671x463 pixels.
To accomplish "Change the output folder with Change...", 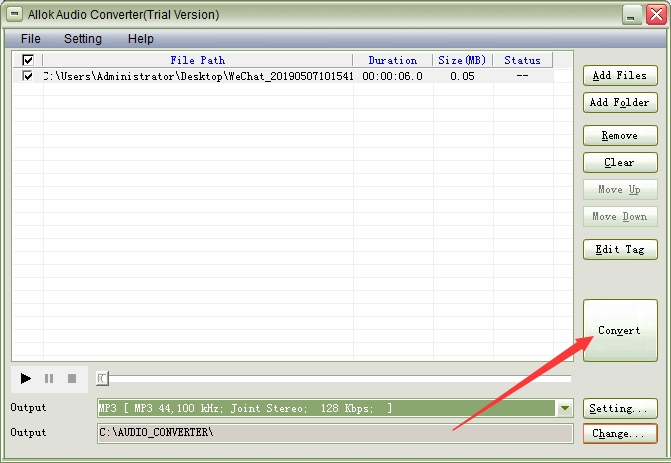I will pos(620,433).
